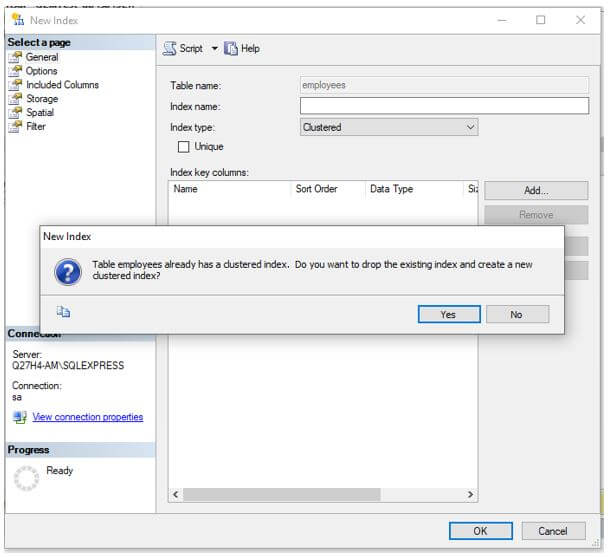The image size is (614, 557).
Task: Click the Ready progress text
Action: 60,470
